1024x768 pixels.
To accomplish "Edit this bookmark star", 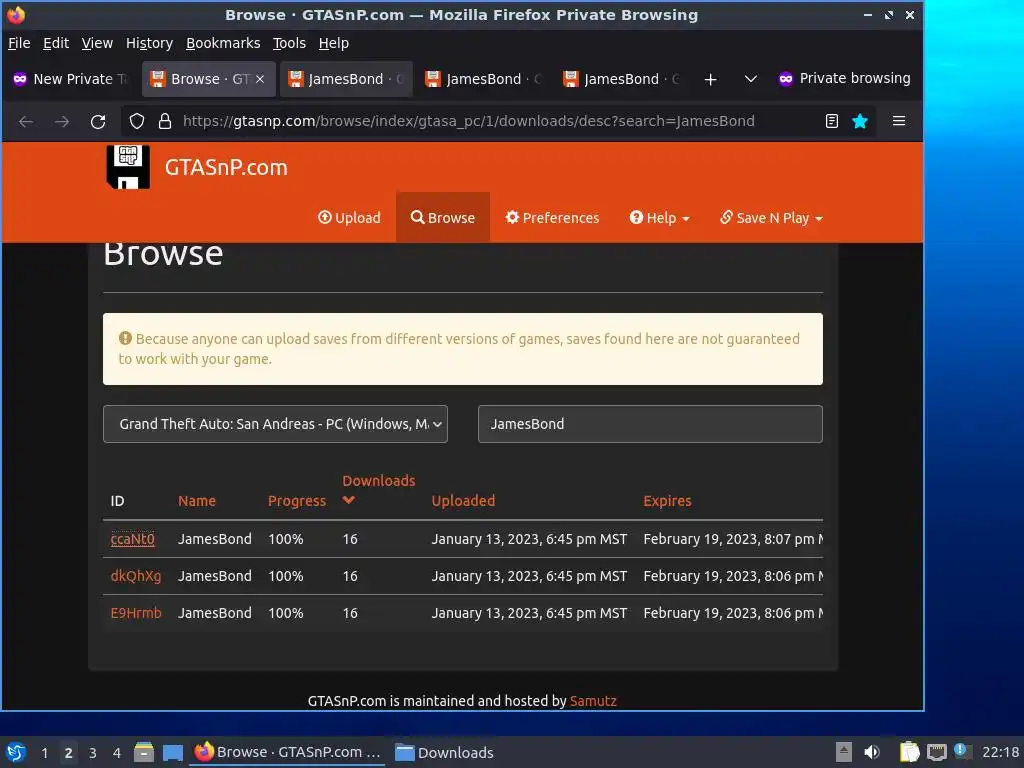I will pos(860,121).
